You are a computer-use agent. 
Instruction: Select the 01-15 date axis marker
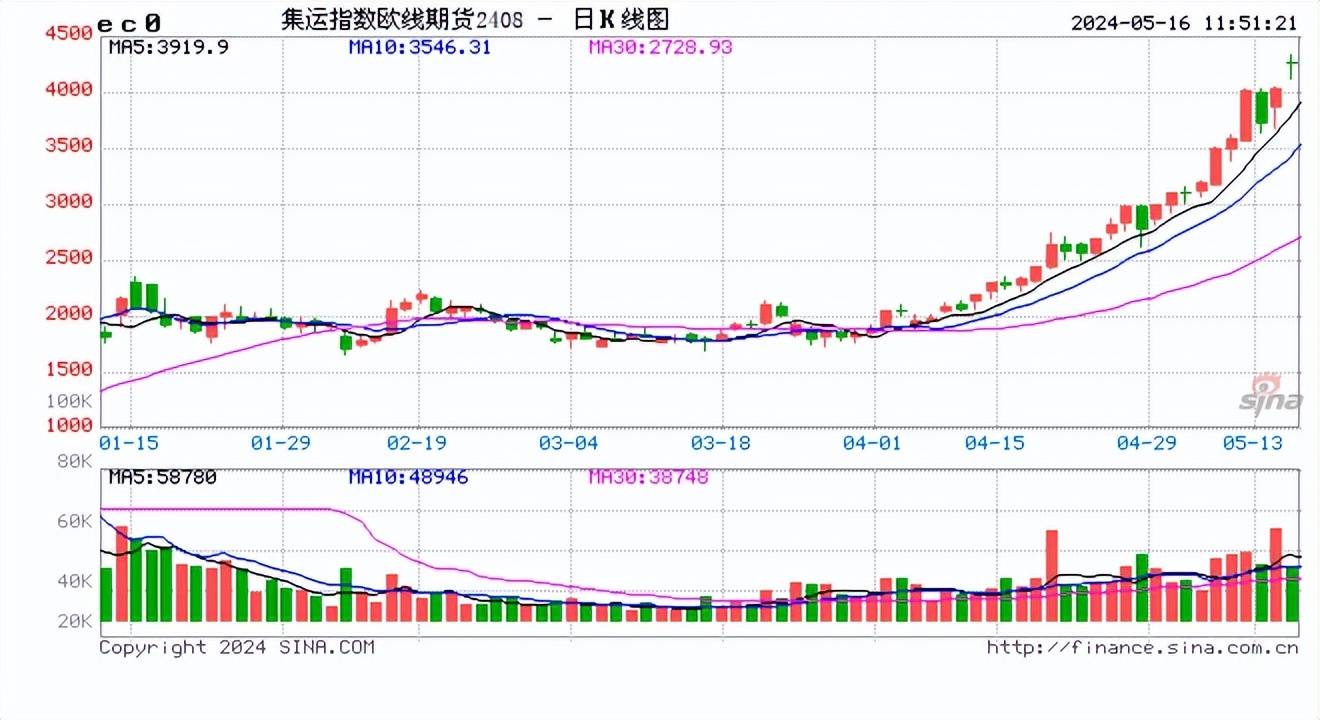pyautogui.click(x=127, y=442)
